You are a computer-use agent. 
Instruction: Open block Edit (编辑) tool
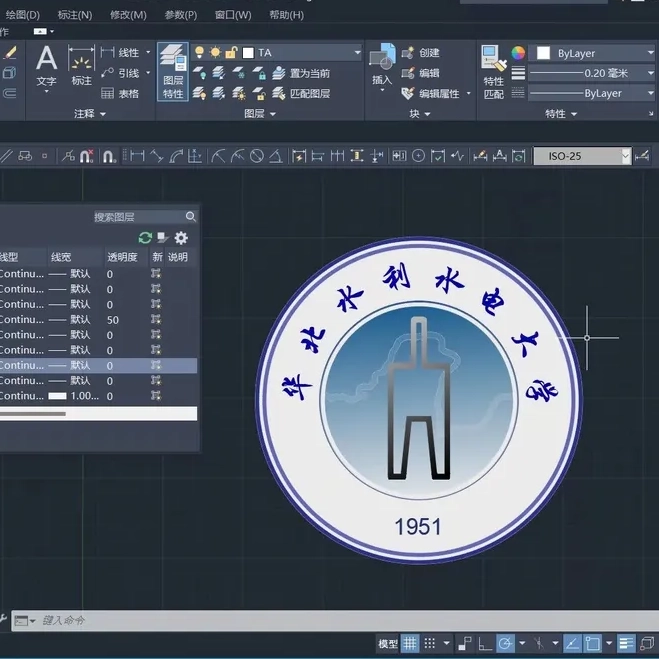pos(420,73)
